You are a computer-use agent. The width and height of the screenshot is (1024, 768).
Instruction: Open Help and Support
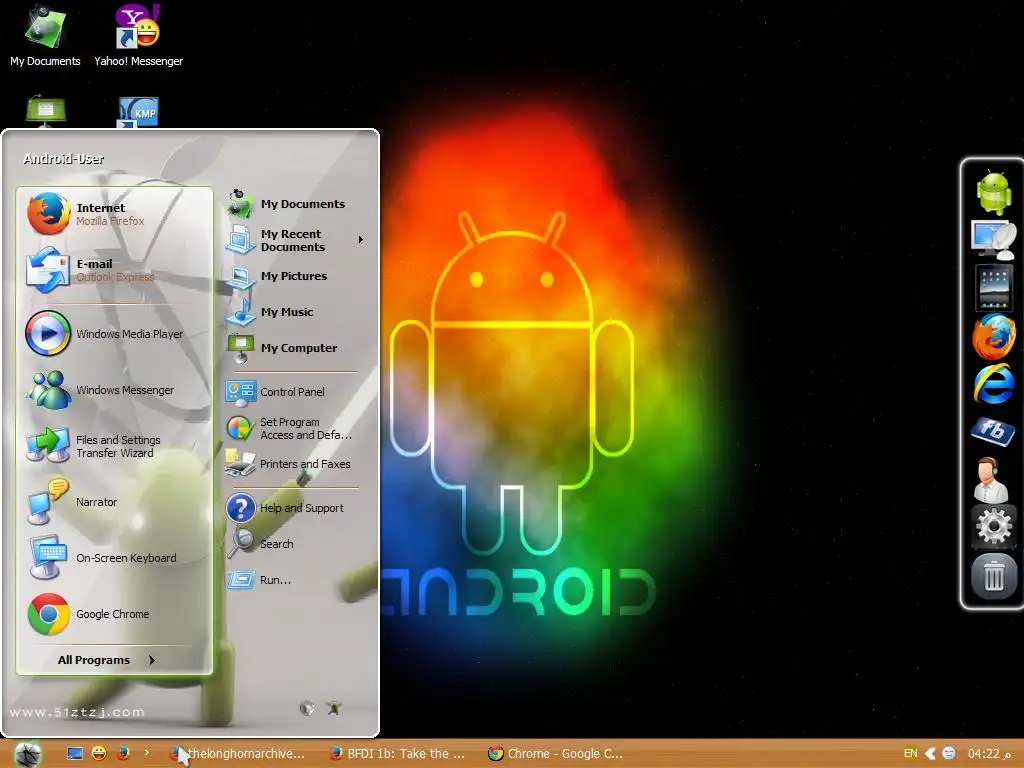click(x=295, y=508)
